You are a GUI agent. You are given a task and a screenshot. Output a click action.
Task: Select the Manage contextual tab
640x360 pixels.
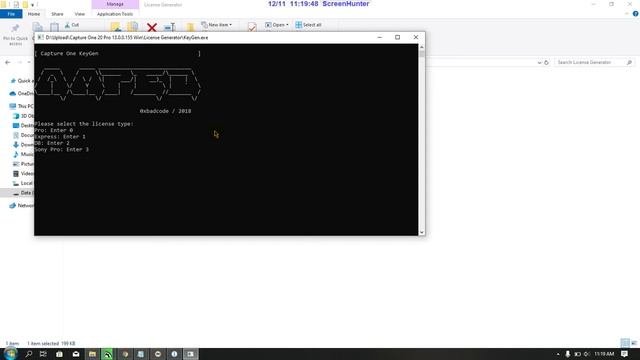pyautogui.click(x=115, y=4)
